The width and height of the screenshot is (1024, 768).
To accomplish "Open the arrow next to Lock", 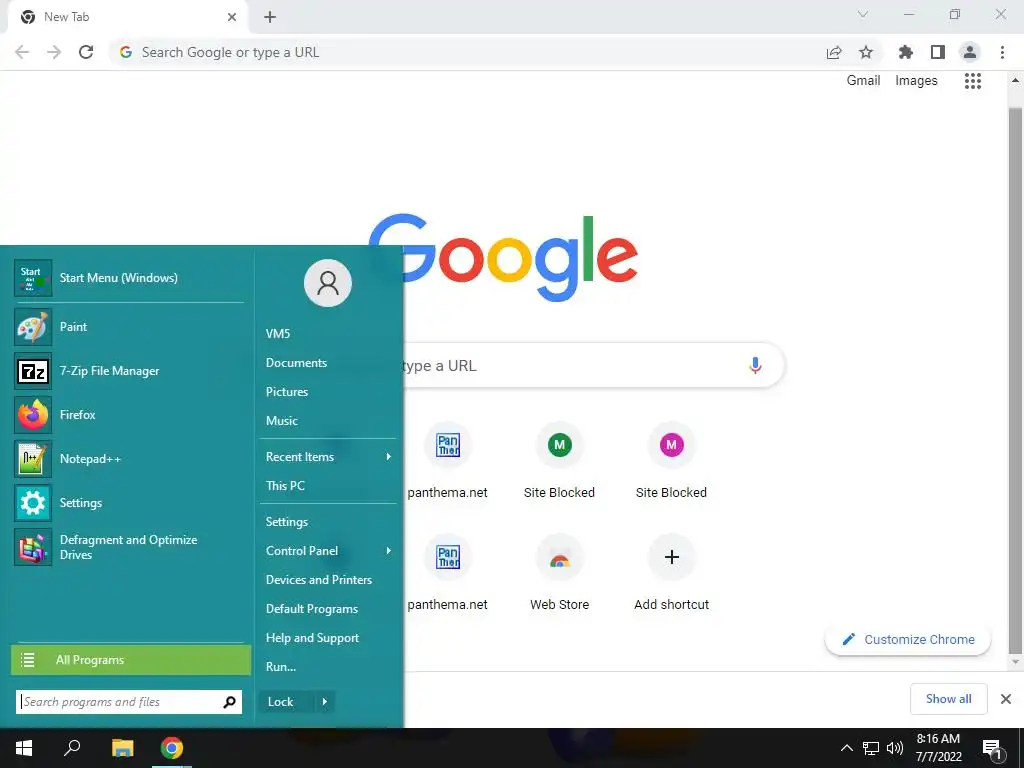I will pyautogui.click(x=325, y=702).
